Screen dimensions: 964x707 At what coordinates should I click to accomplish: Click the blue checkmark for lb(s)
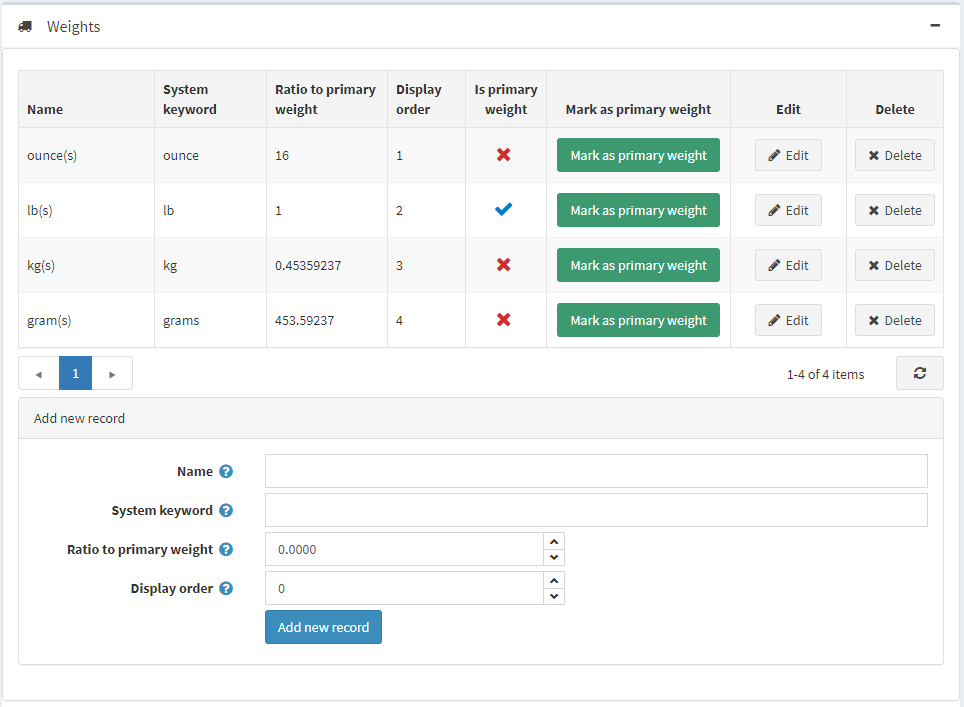pyautogui.click(x=504, y=210)
